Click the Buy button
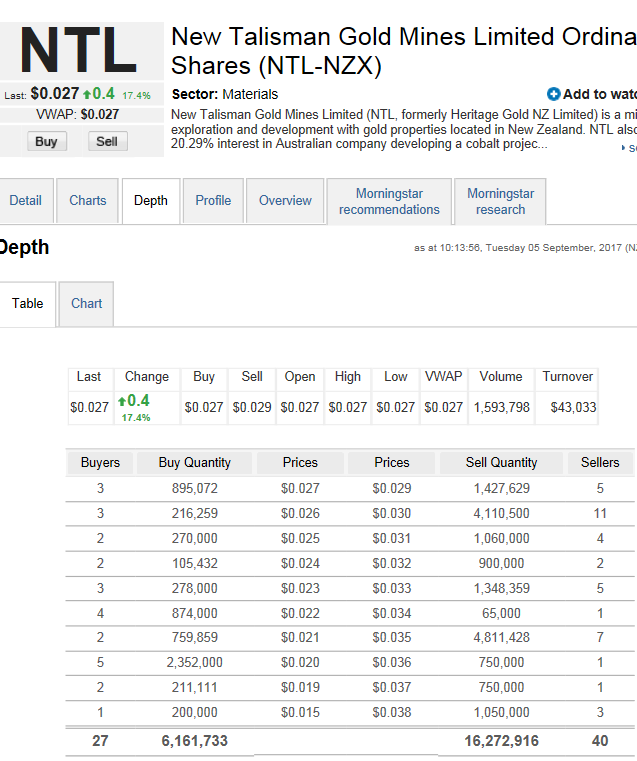 47,142
